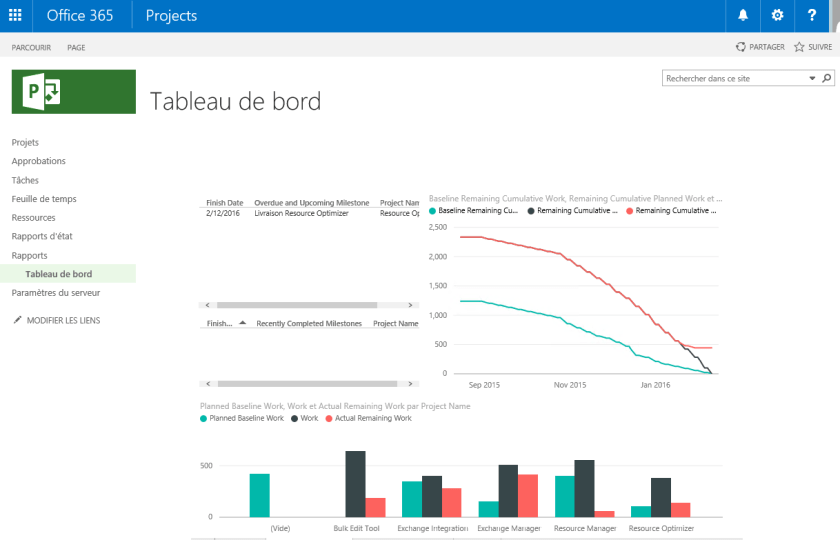840x540 pixels.
Task: Click the search magnifier icon
Action: click(826, 78)
